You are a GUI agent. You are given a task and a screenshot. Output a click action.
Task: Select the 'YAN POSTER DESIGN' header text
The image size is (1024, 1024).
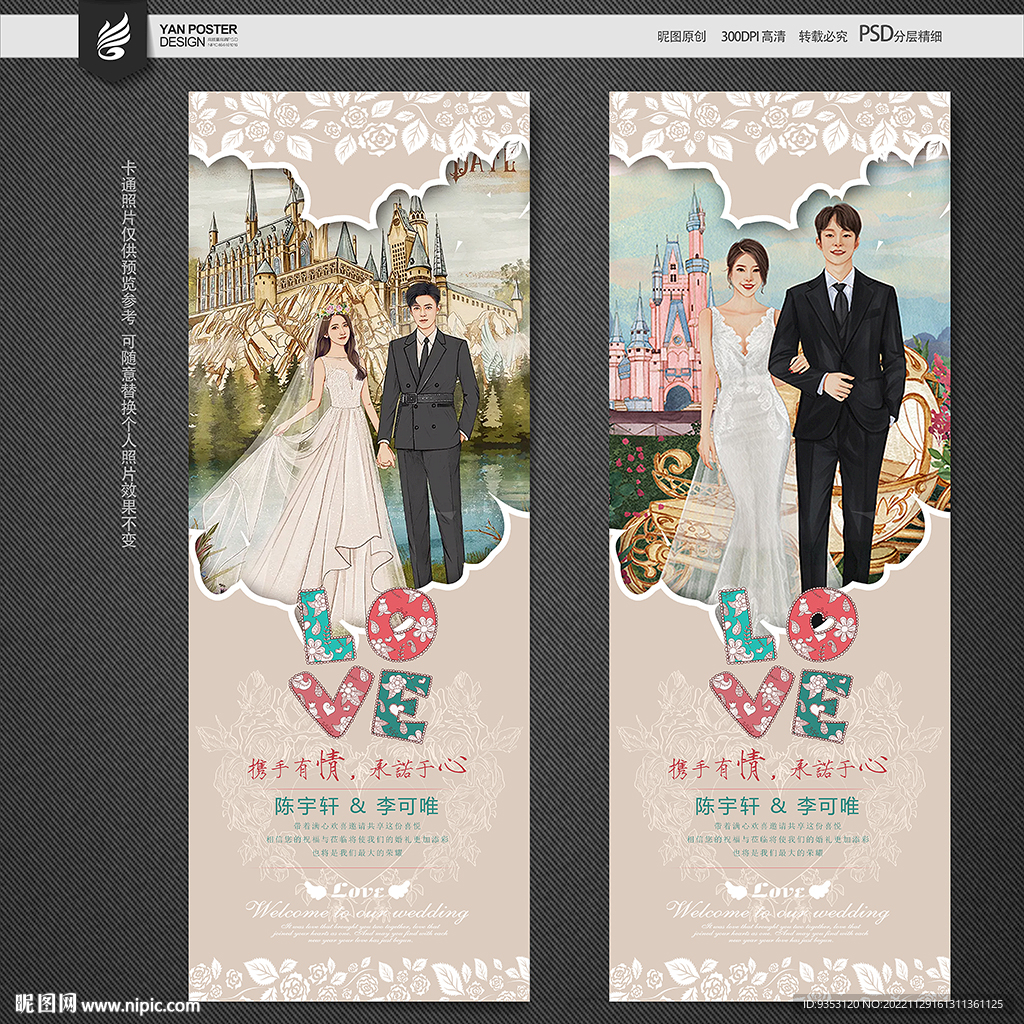198,35
